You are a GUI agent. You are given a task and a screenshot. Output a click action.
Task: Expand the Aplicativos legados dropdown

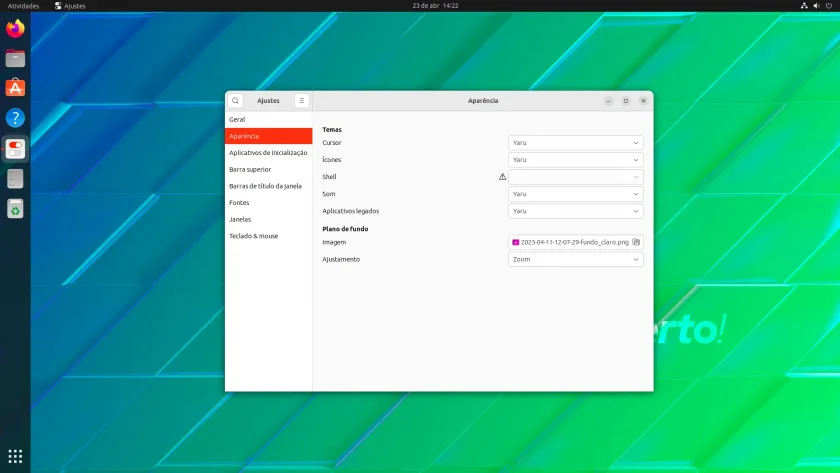coord(575,211)
